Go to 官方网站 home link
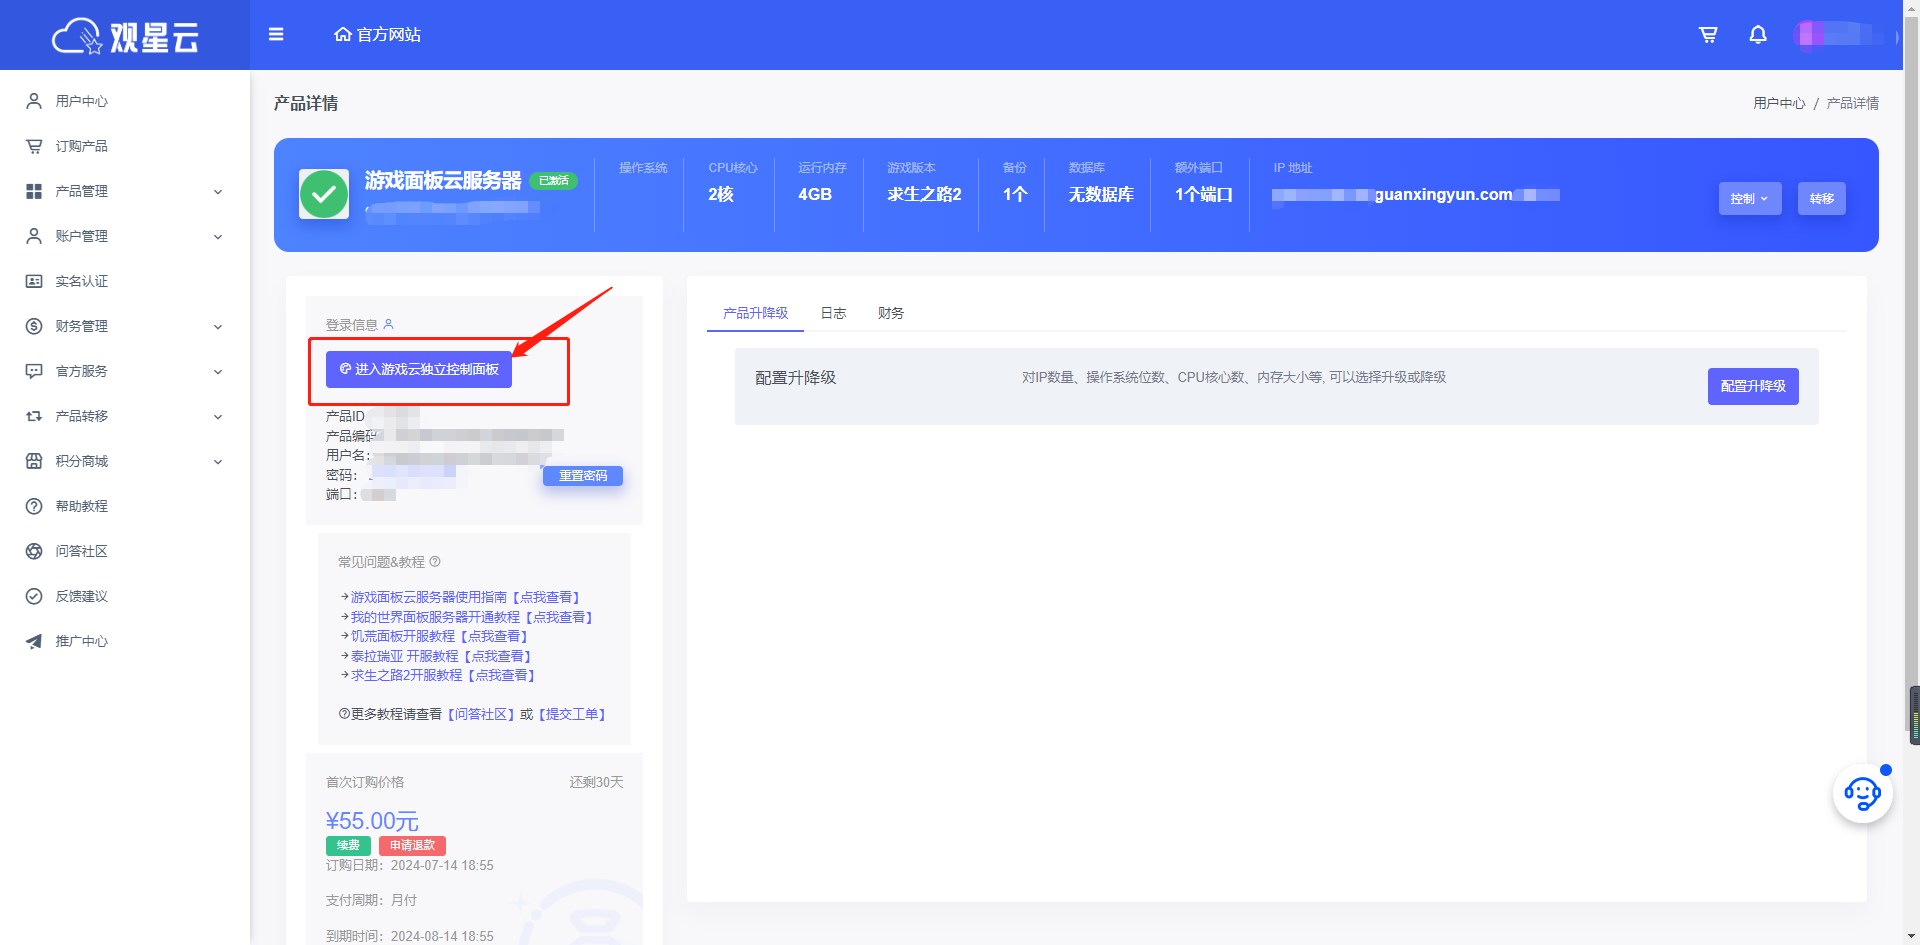The image size is (1920, 945). [x=377, y=35]
